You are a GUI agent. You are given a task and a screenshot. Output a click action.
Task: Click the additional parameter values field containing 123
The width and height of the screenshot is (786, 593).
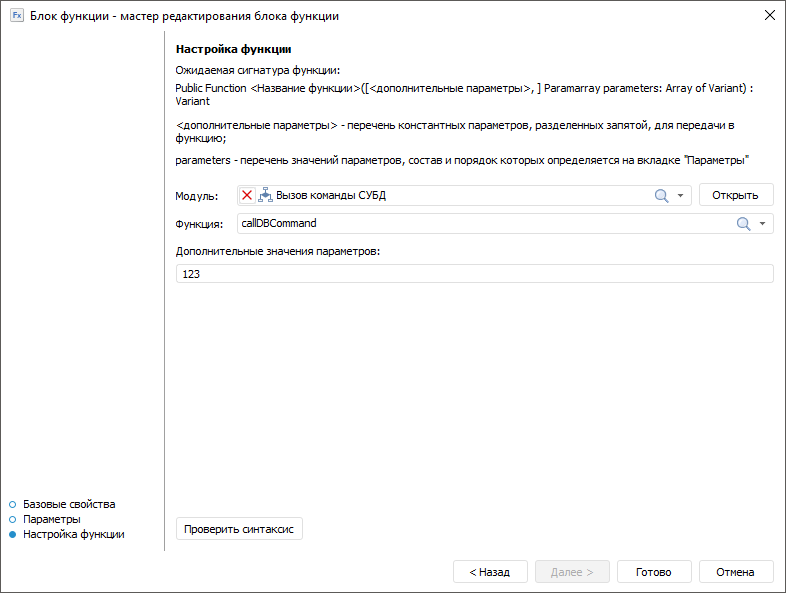pyautogui.click(x=474, y=274)
